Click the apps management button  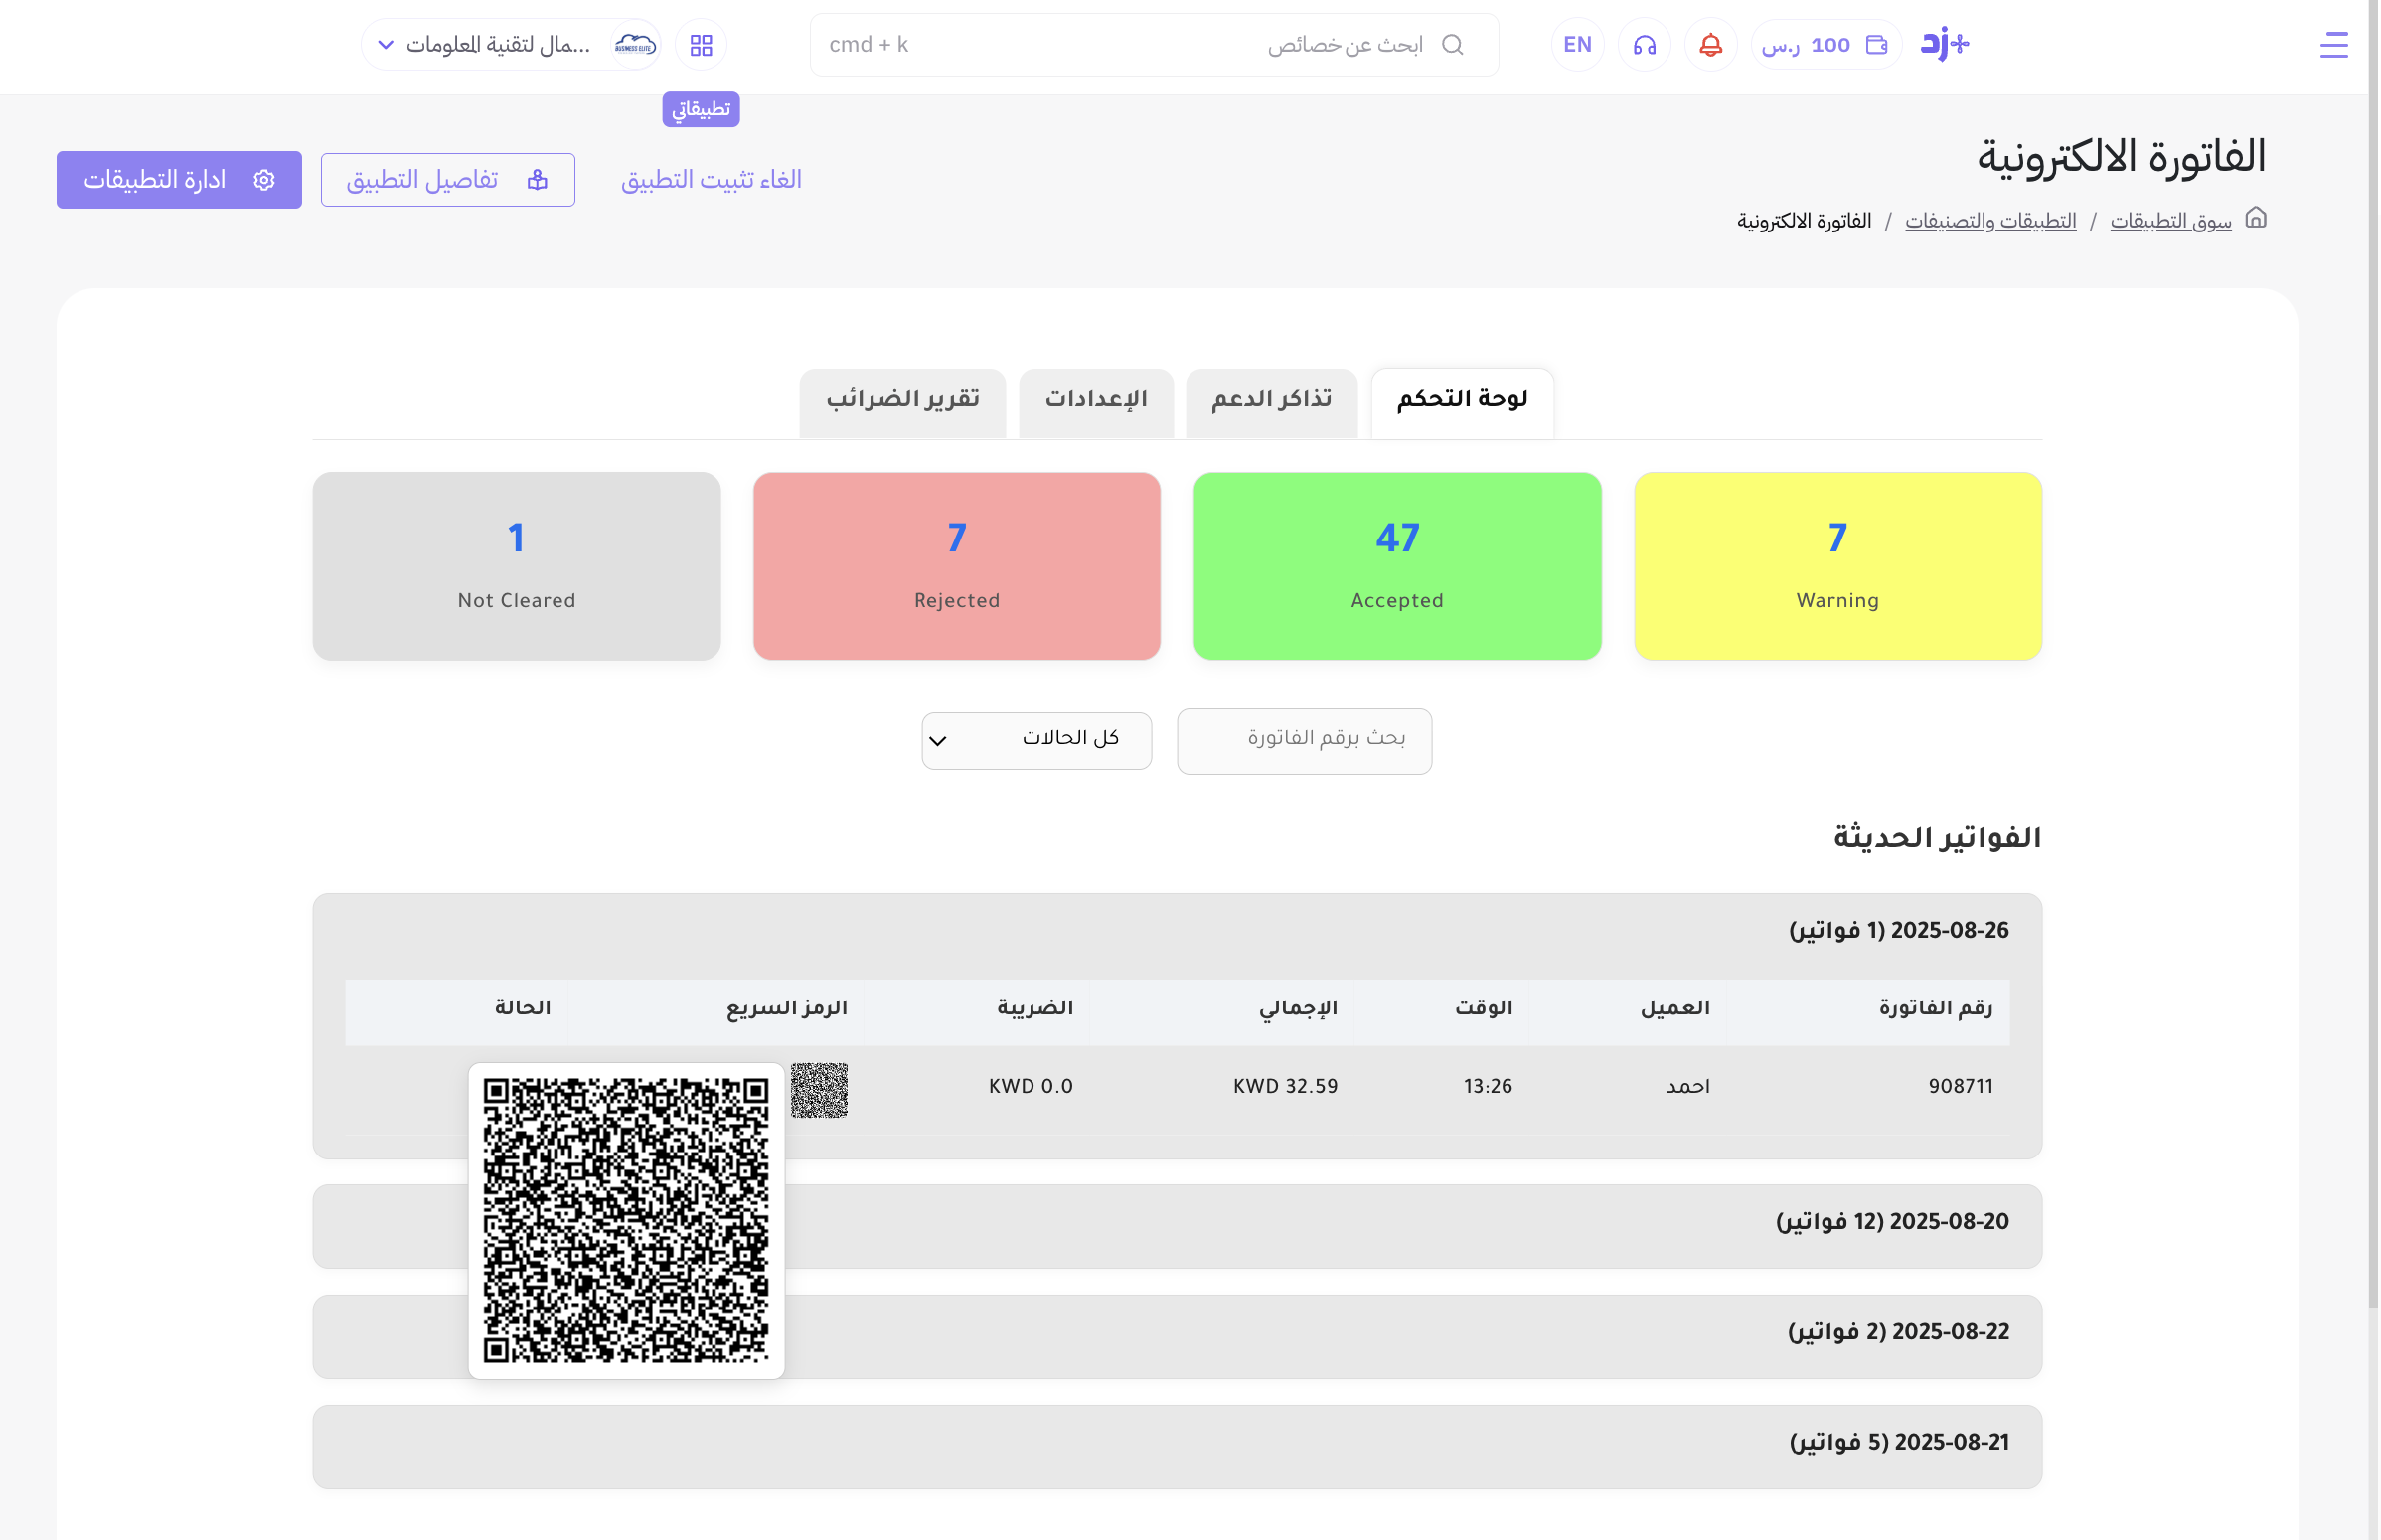click(x=179, y=180)
